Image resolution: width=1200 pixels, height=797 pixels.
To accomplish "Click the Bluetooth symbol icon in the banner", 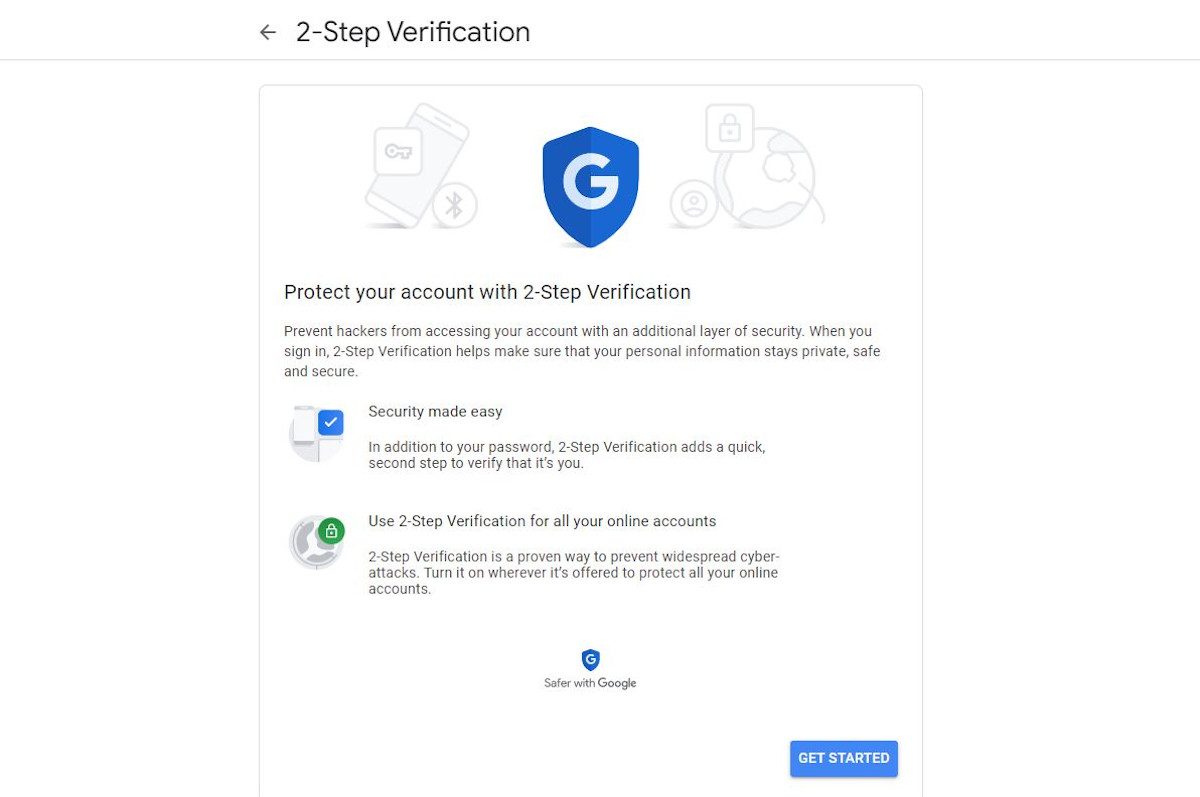I will pyautogui.click(x=454, y=206).
